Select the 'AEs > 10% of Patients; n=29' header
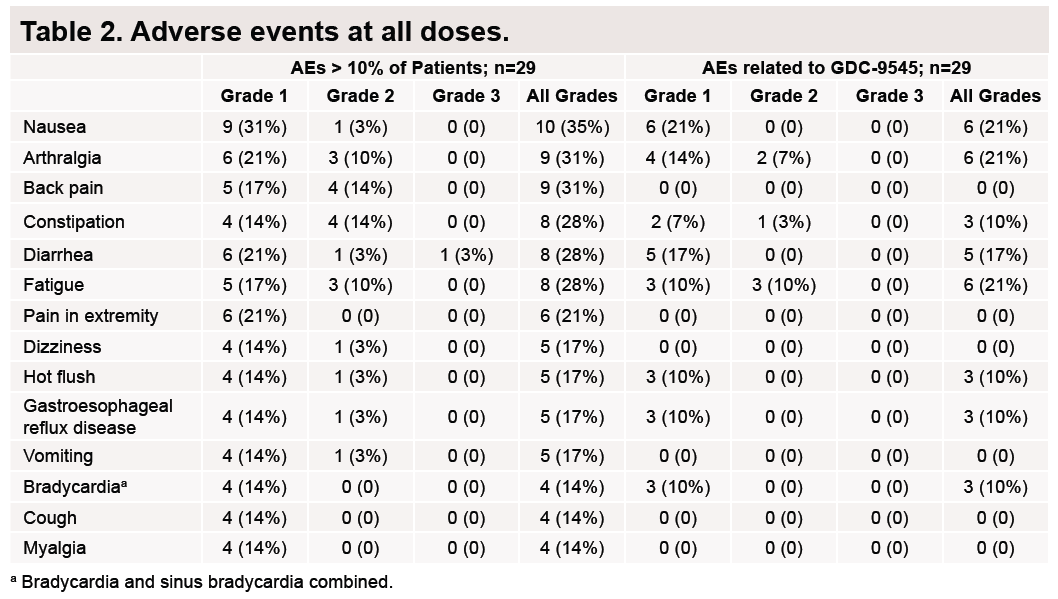 coord(415,68)
